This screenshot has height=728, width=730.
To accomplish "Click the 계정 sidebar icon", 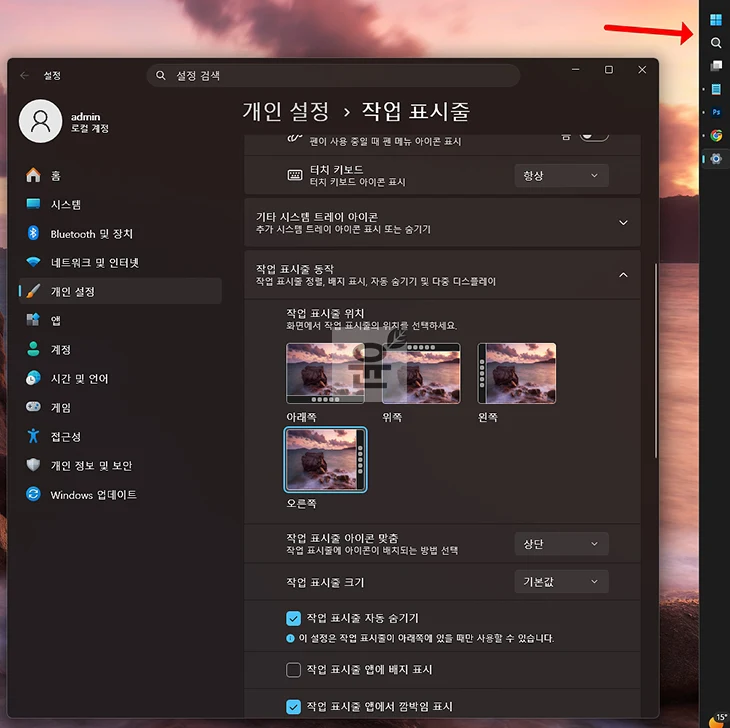I will tap(33, 349).
